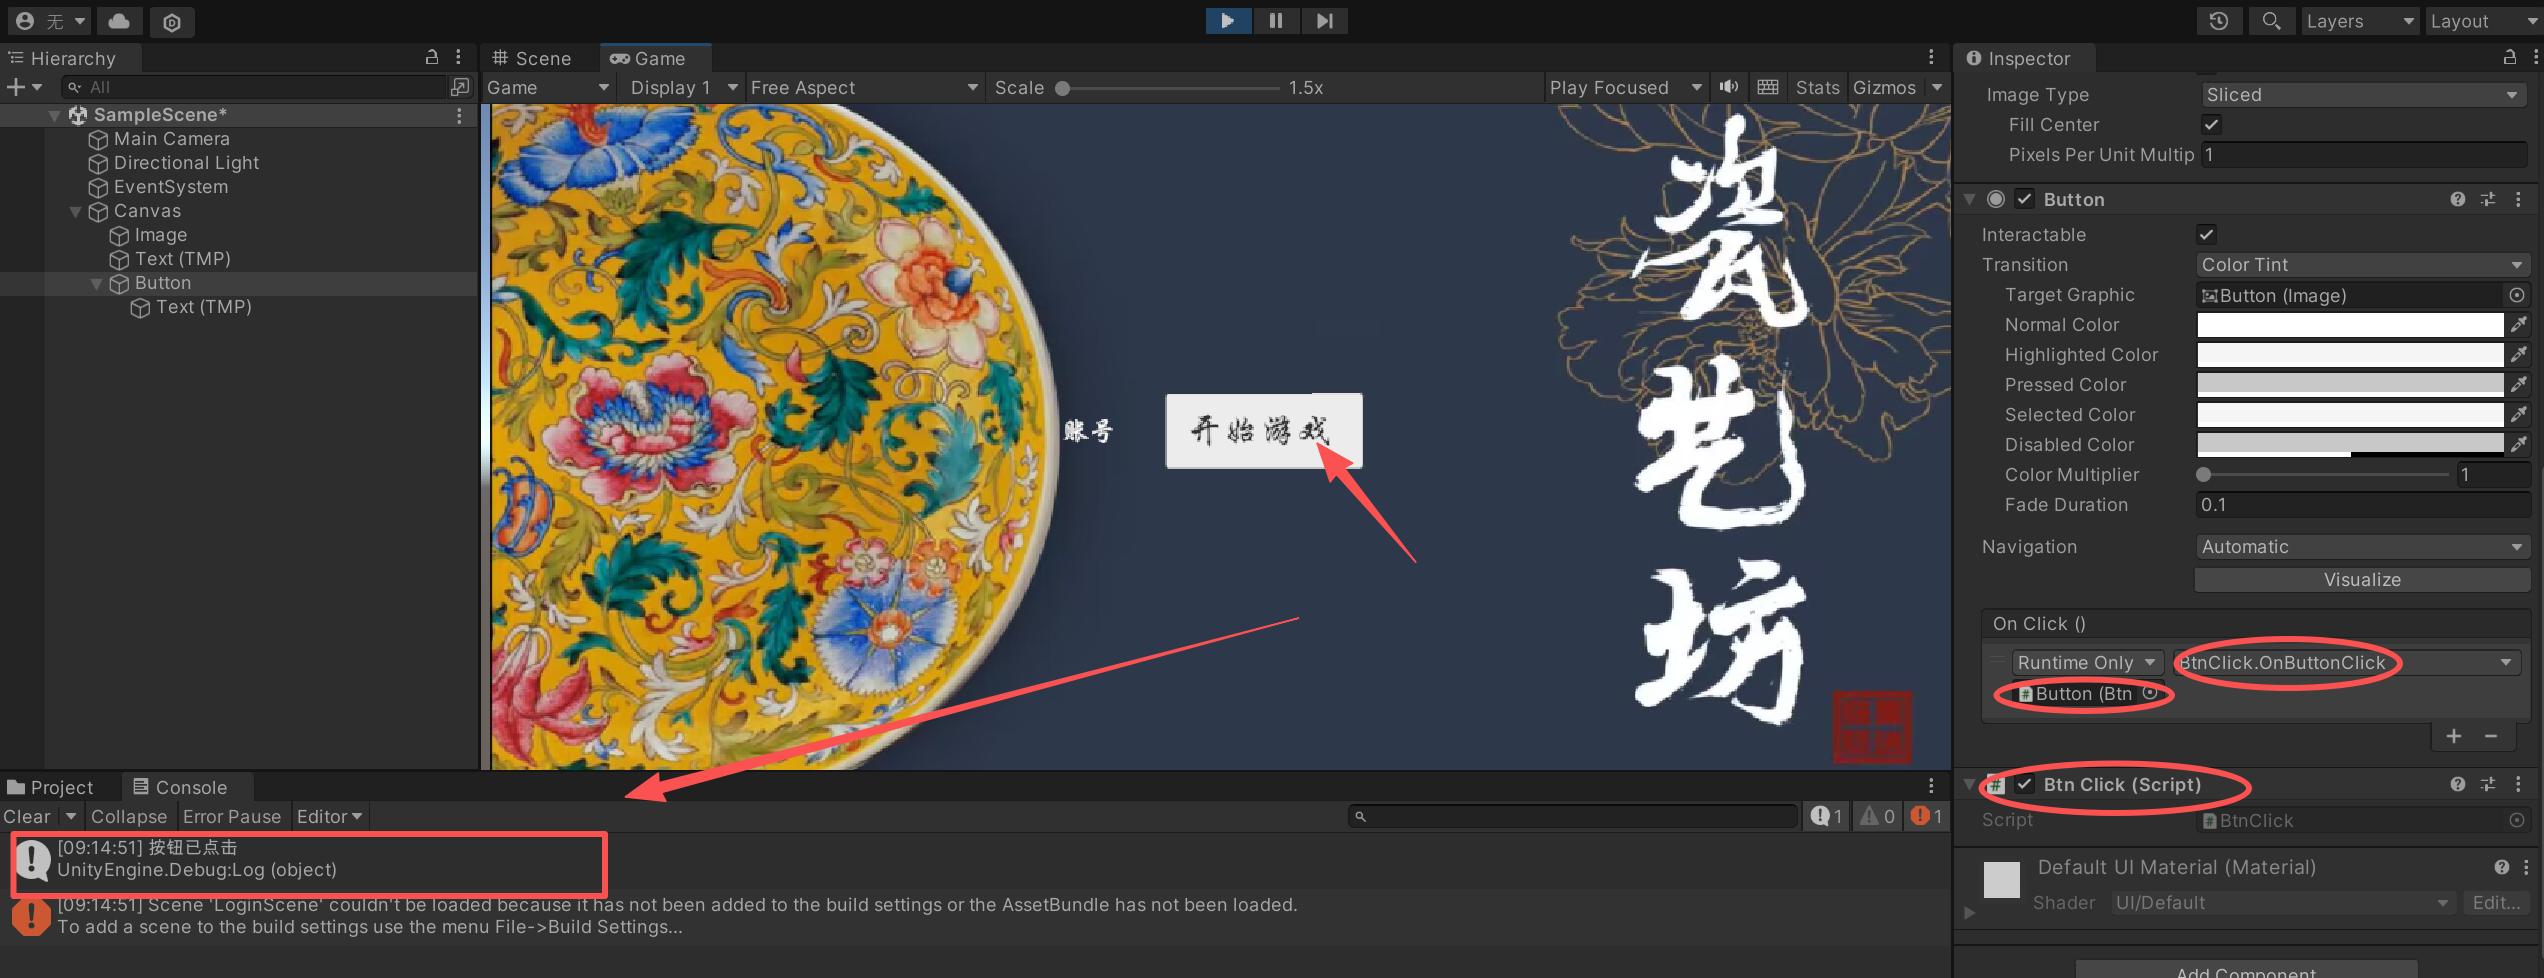Click the Visualize button for navigation
The height and width of the screenshot is (978, 2544).
tap(2362, 579)
